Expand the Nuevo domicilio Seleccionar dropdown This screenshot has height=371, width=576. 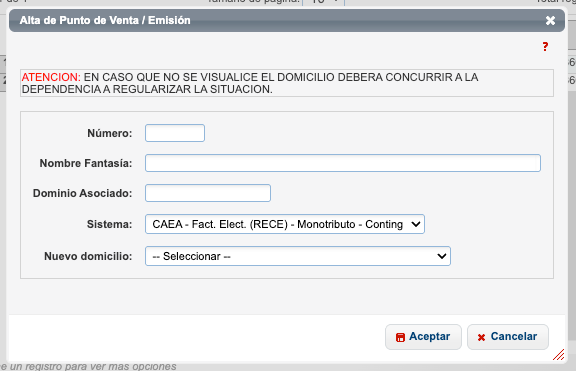point(298,256)
